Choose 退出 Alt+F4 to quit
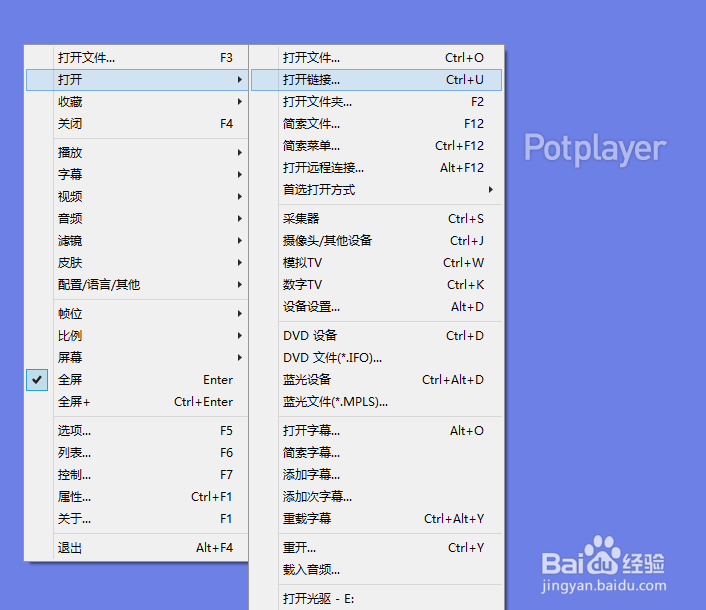This screenshot has width=706, height=610. (x=137, y=548)
